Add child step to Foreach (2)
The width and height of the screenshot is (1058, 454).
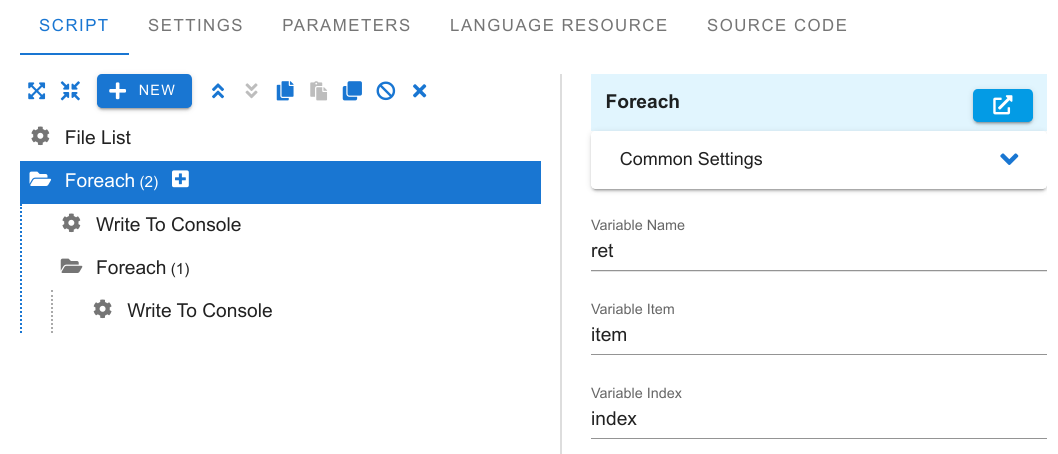180,179
